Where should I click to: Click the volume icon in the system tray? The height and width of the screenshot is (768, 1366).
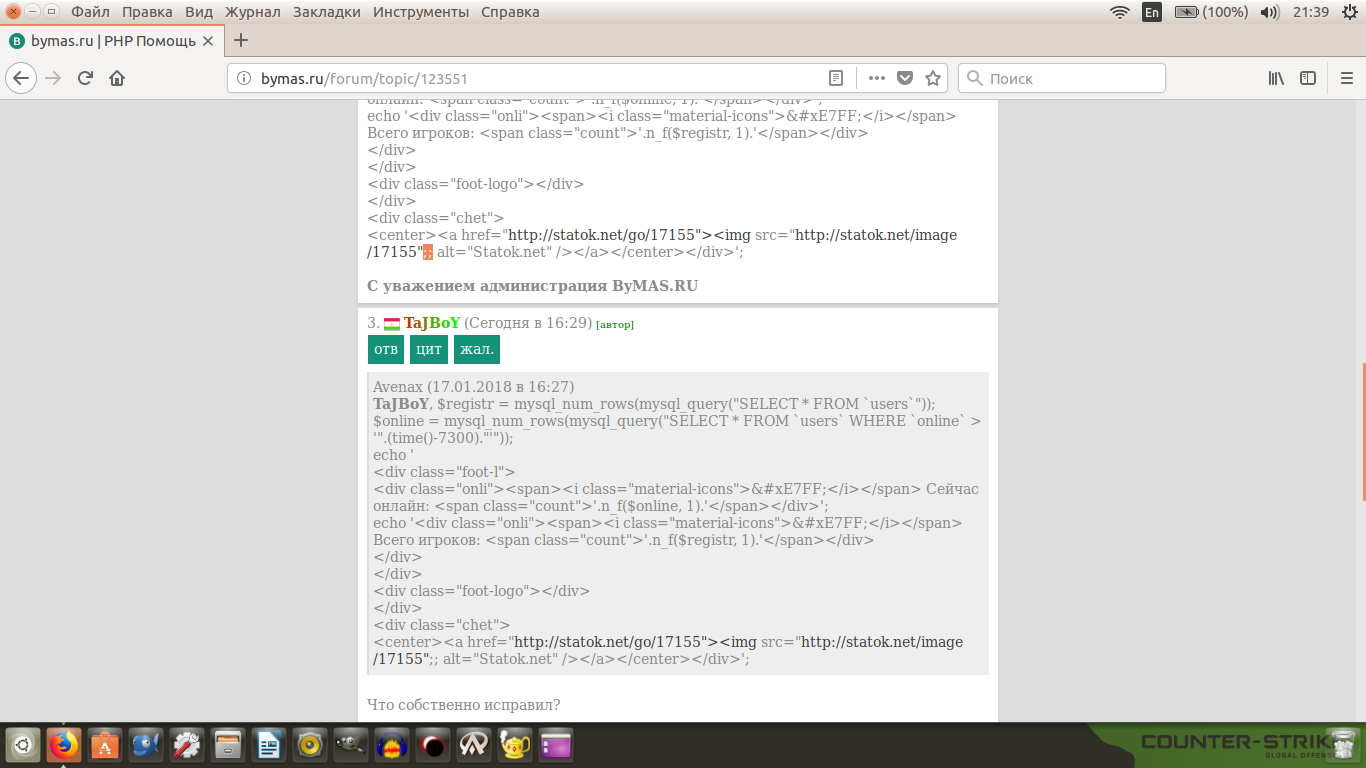1270,12
